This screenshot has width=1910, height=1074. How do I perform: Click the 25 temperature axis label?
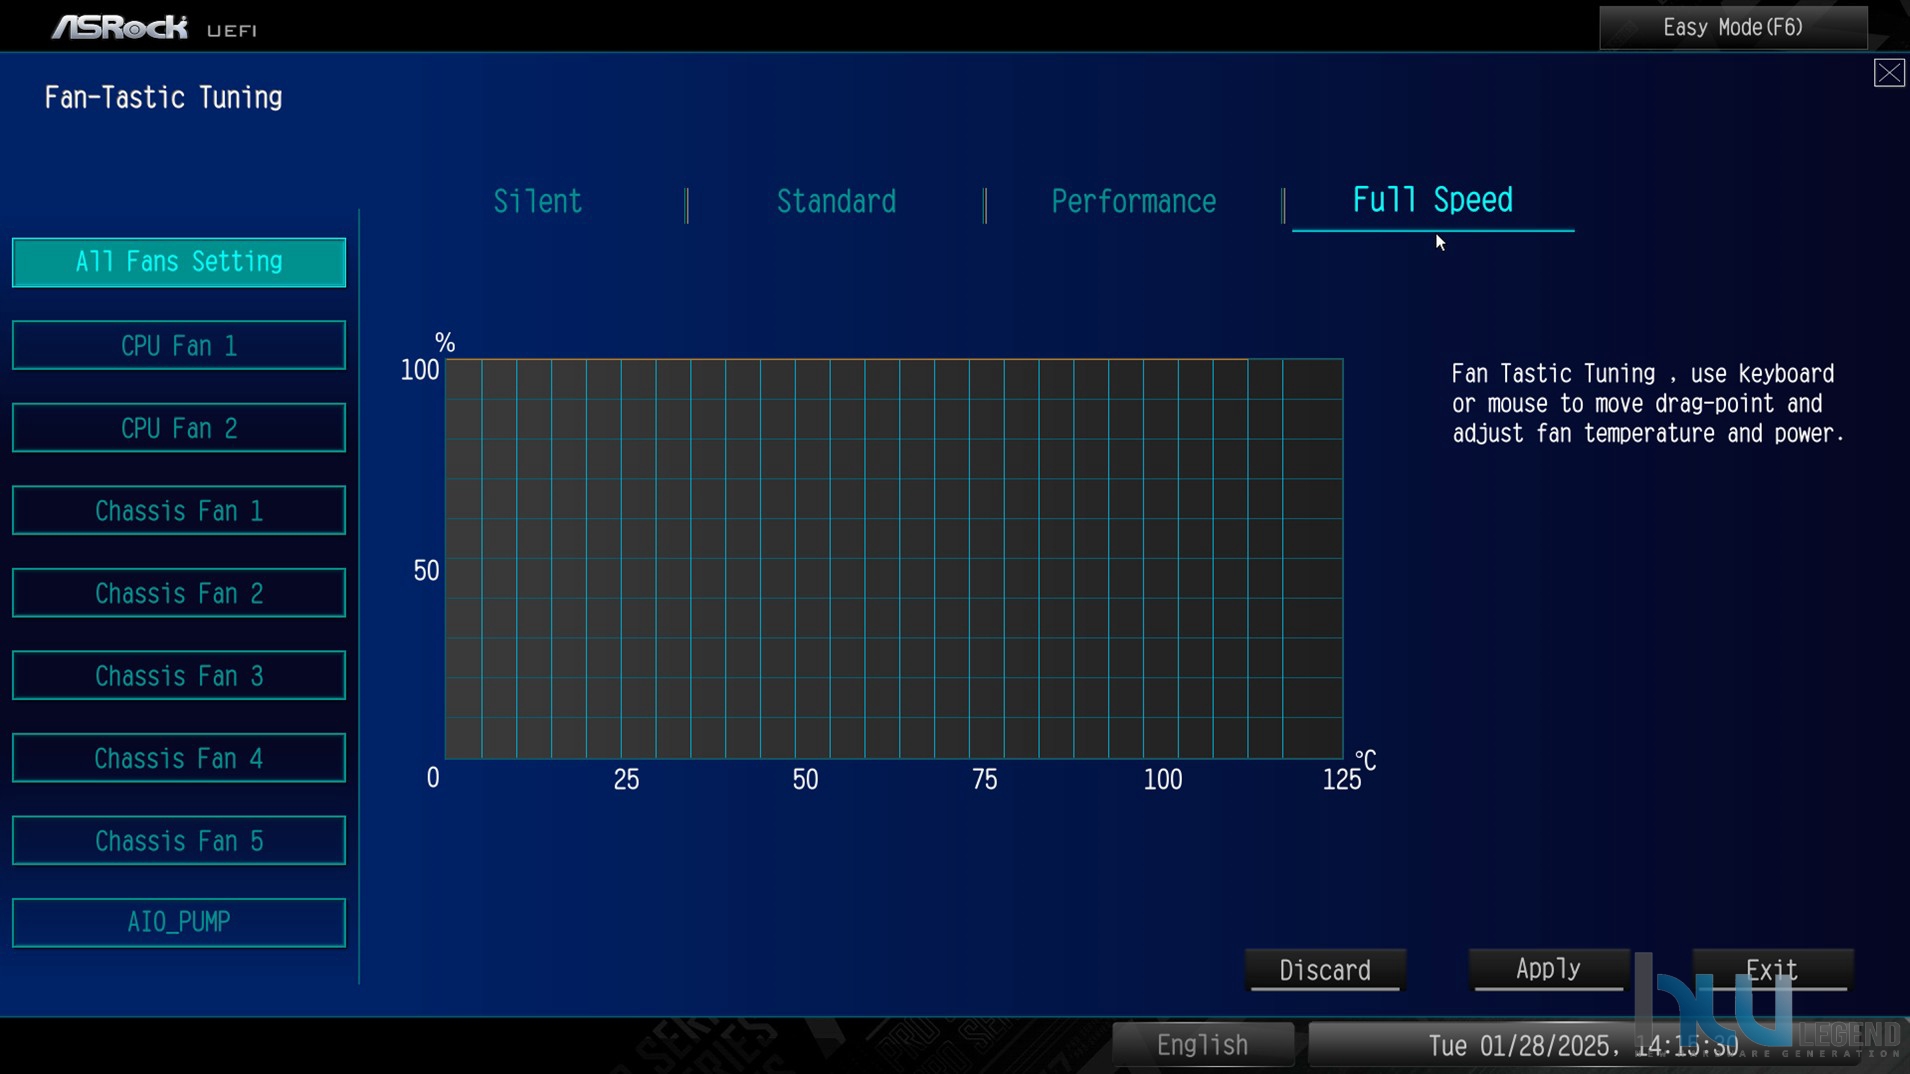point(626,780)
